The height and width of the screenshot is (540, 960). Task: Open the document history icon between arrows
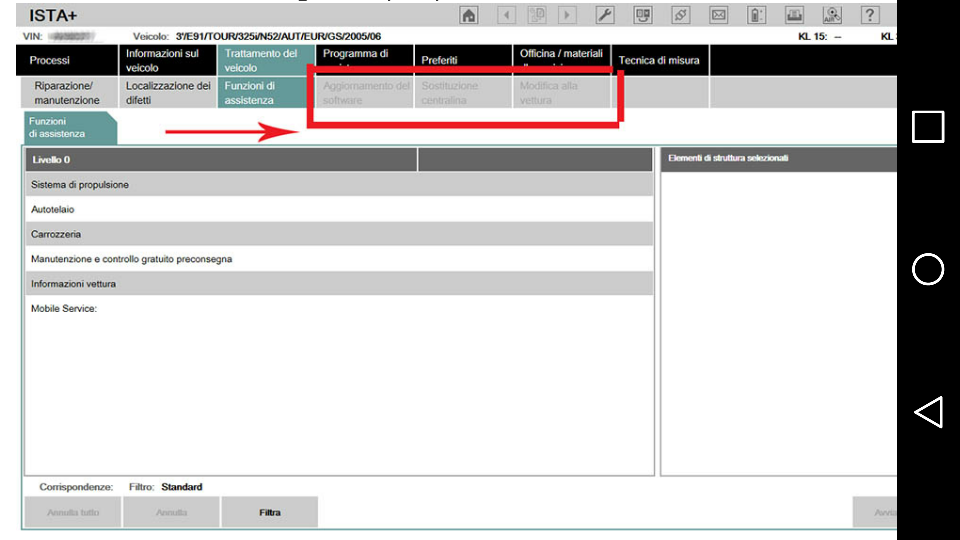pos(537,15)
